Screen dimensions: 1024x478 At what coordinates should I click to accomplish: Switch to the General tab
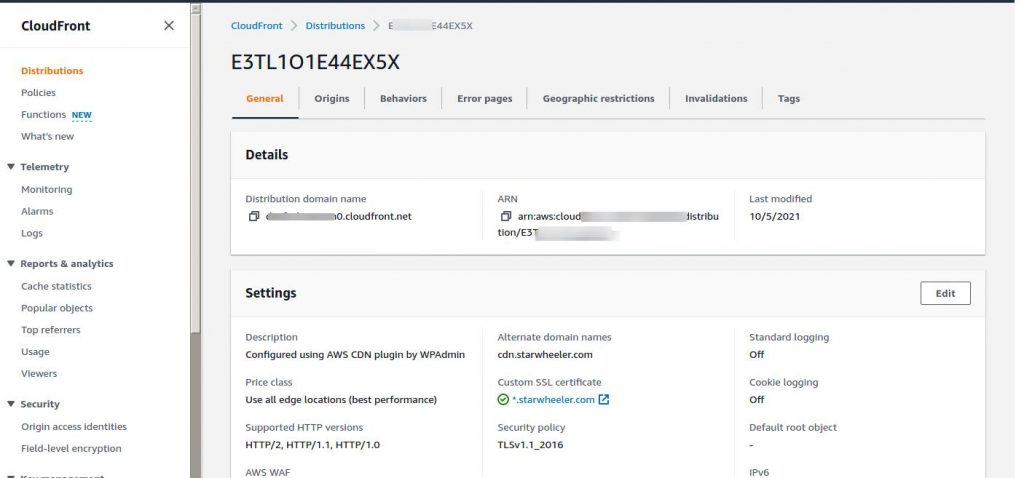tap(264, 99)
